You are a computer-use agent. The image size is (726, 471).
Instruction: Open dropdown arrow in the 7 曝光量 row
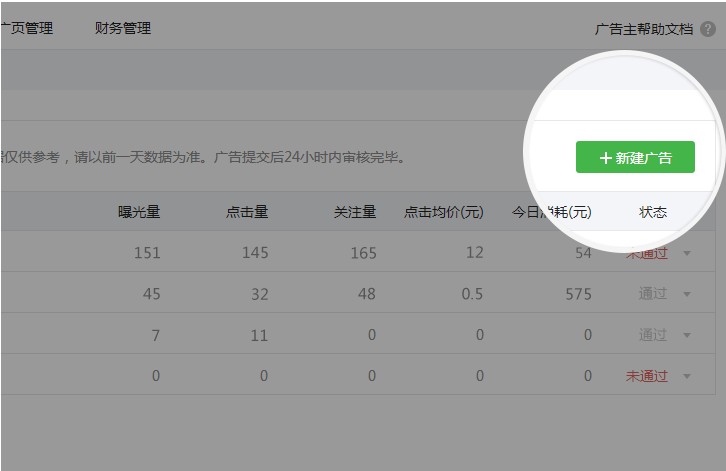687,335
